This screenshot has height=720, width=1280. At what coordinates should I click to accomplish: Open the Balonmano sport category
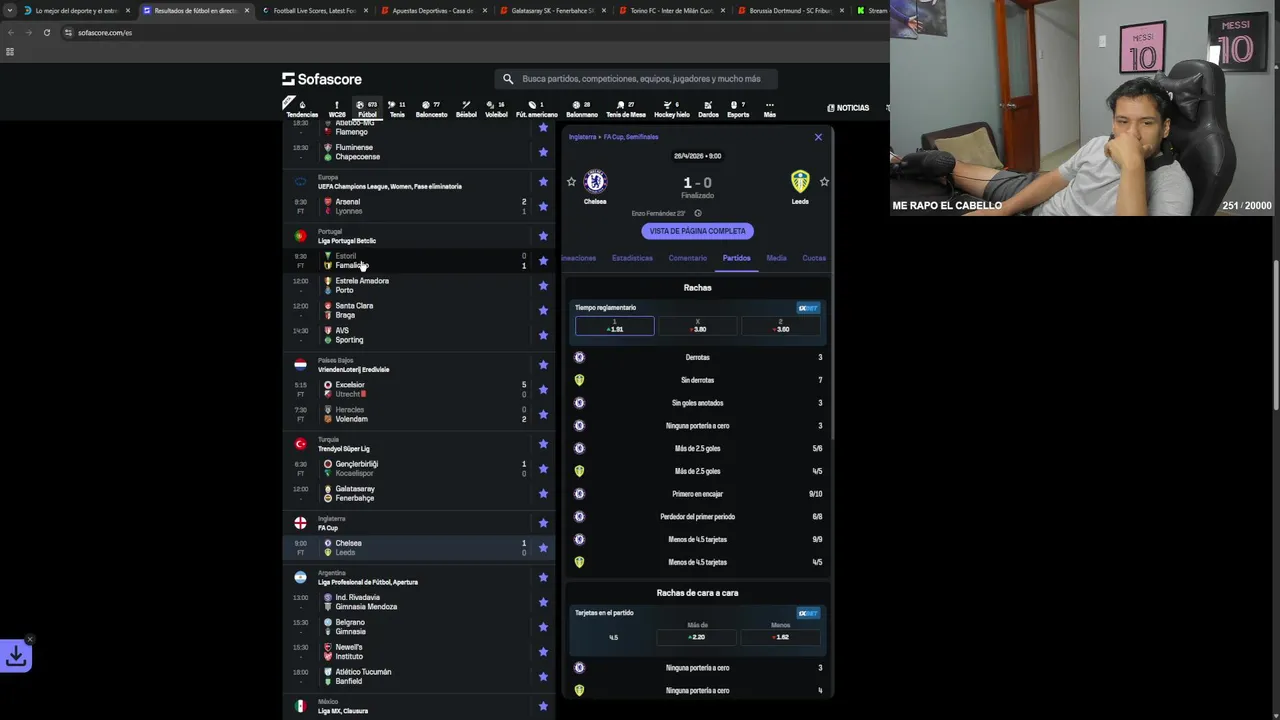coord(582,108)
